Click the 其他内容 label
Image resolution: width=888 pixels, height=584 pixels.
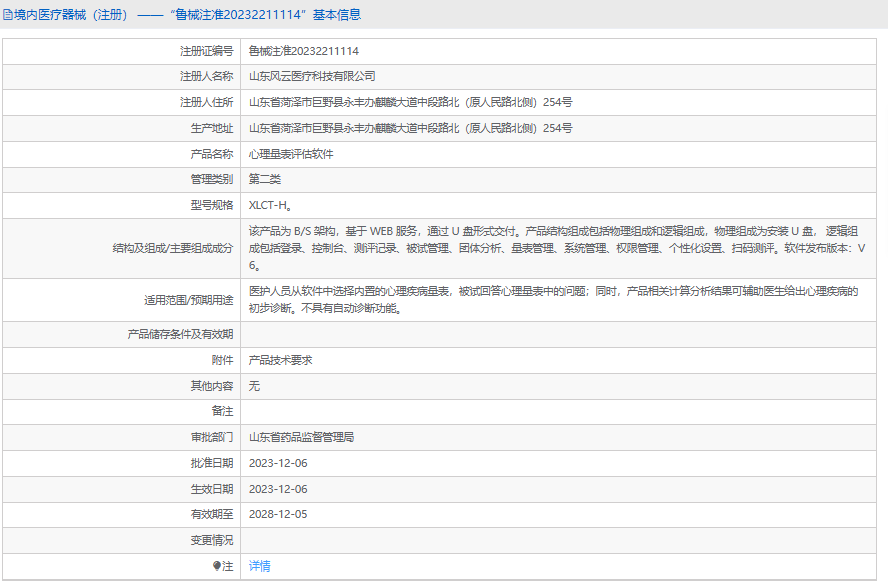pos(212,386)
